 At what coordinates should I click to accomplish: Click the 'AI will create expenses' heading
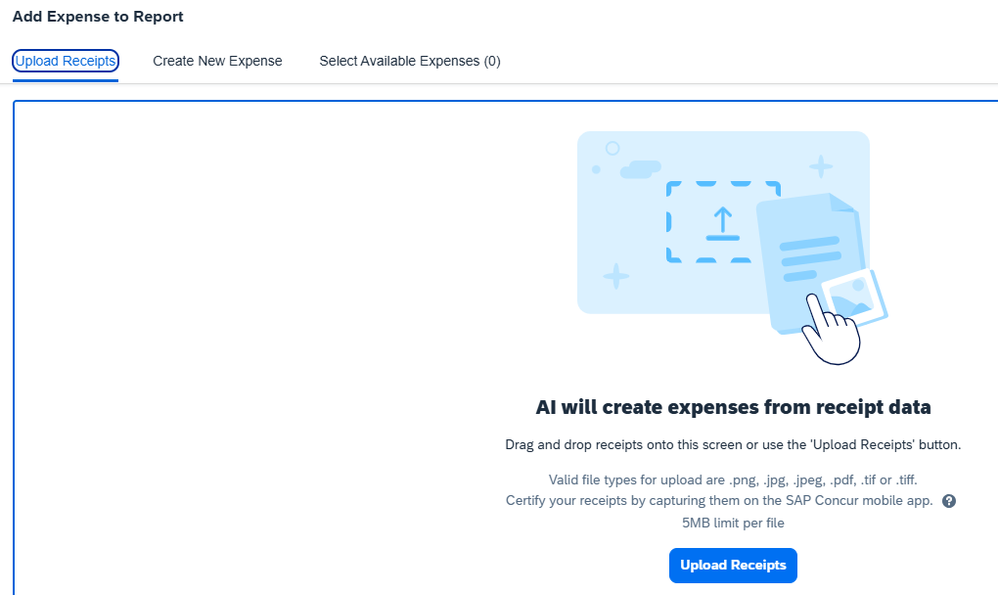click(x=733, y=407)
